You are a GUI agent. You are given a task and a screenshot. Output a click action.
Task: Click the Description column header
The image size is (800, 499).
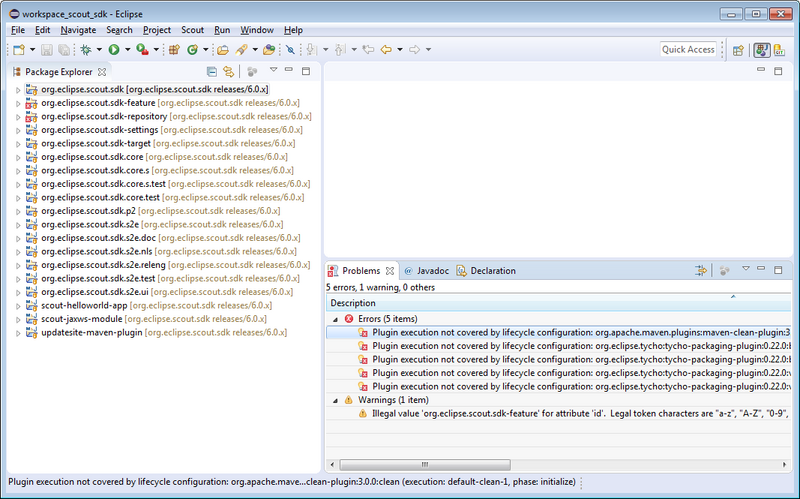[559, 303]
